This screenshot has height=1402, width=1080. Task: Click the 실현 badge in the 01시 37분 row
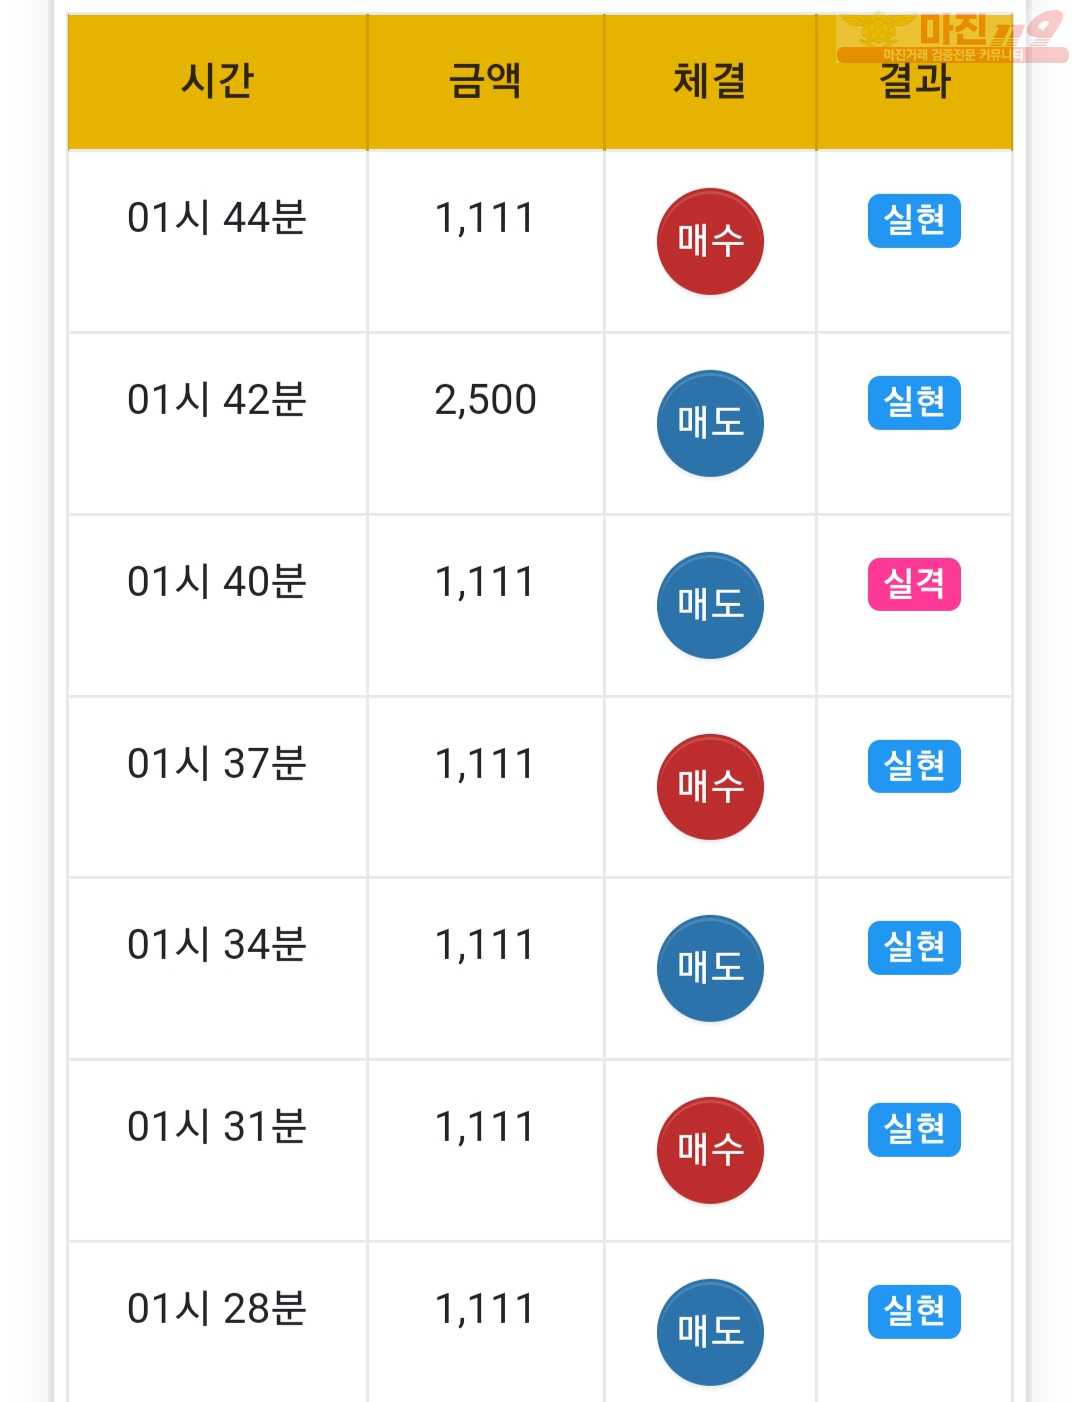(914, 766)
